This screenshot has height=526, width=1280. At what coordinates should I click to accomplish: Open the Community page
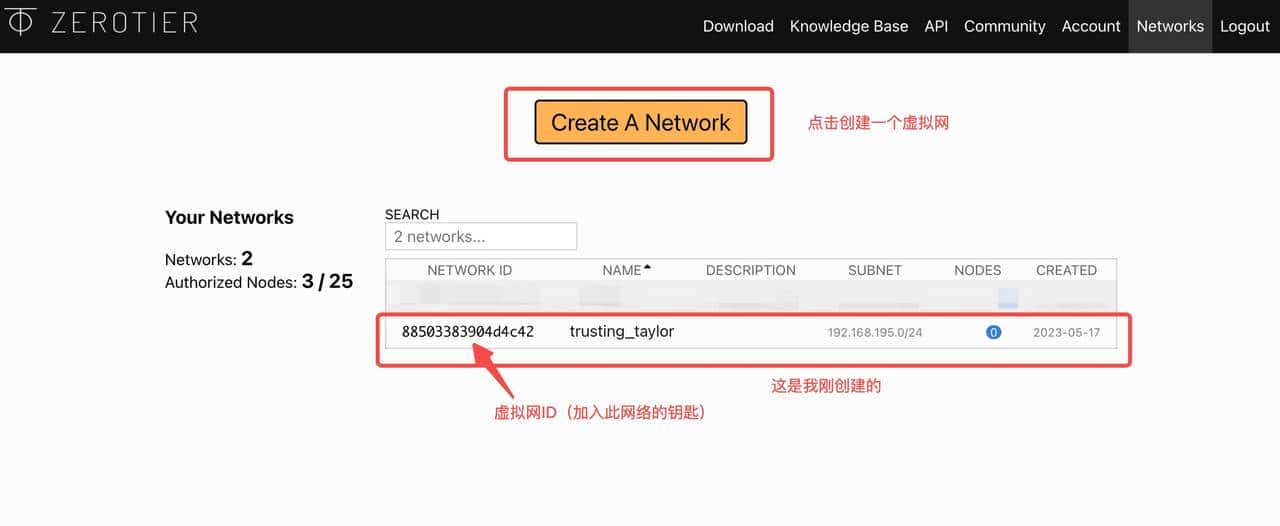tap(1004, 26)
